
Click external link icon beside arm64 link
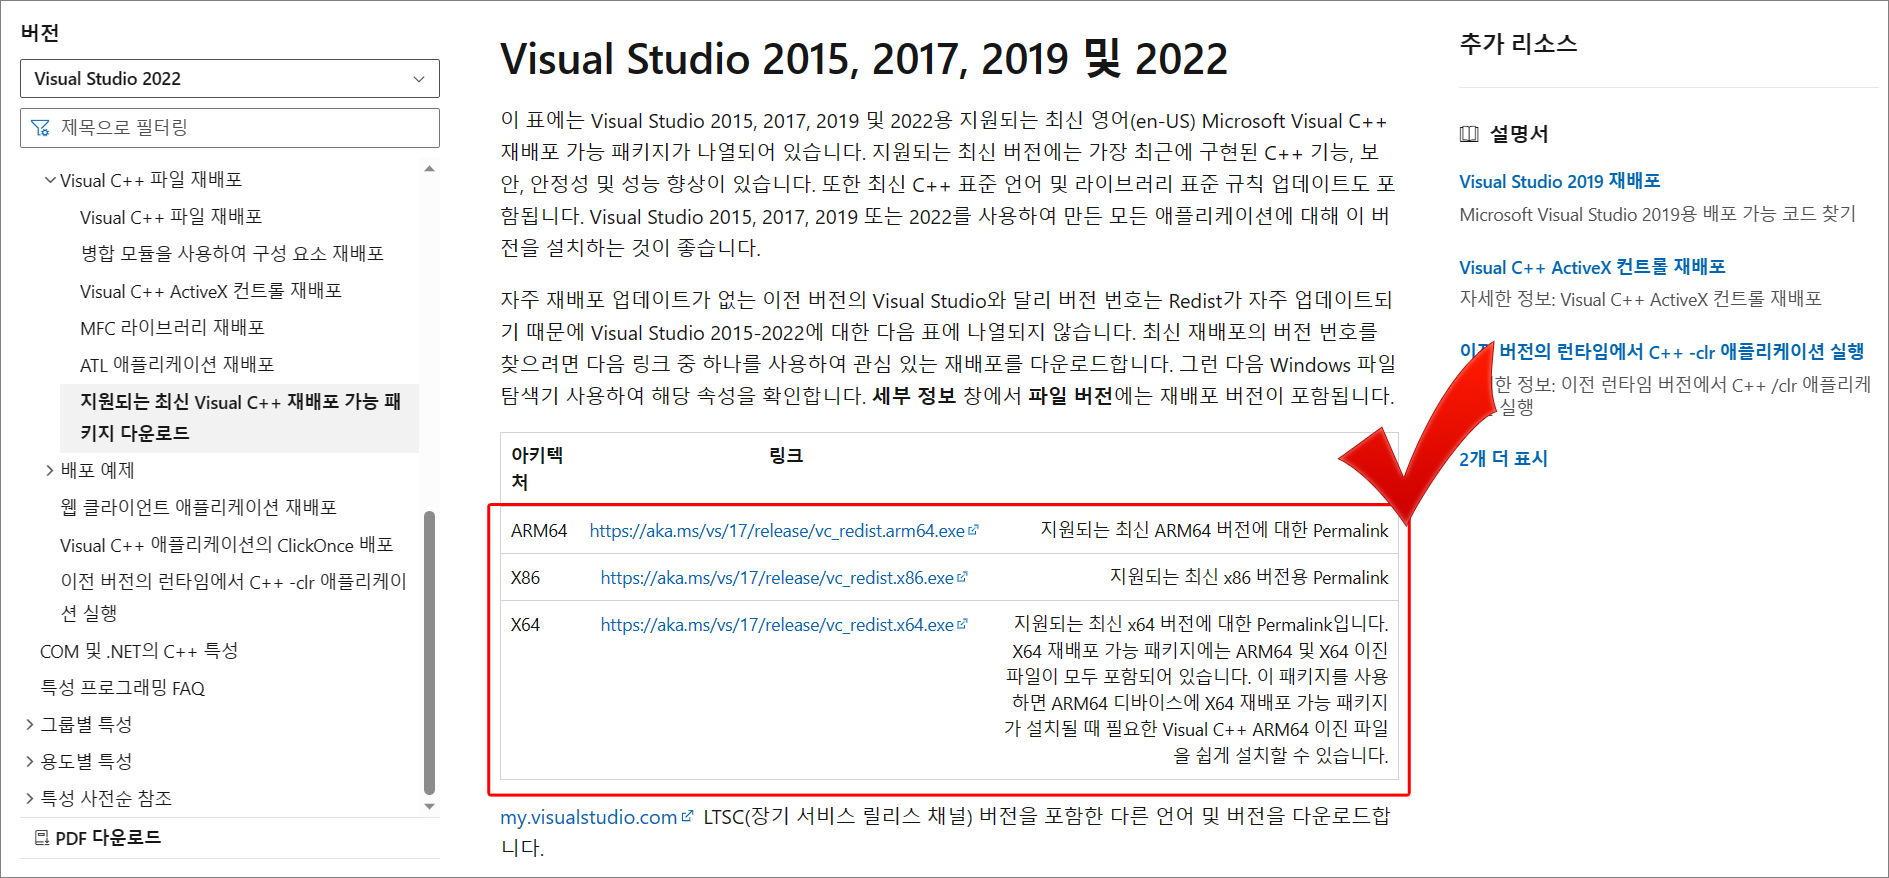pyautogui.click(x=973, y=530)
